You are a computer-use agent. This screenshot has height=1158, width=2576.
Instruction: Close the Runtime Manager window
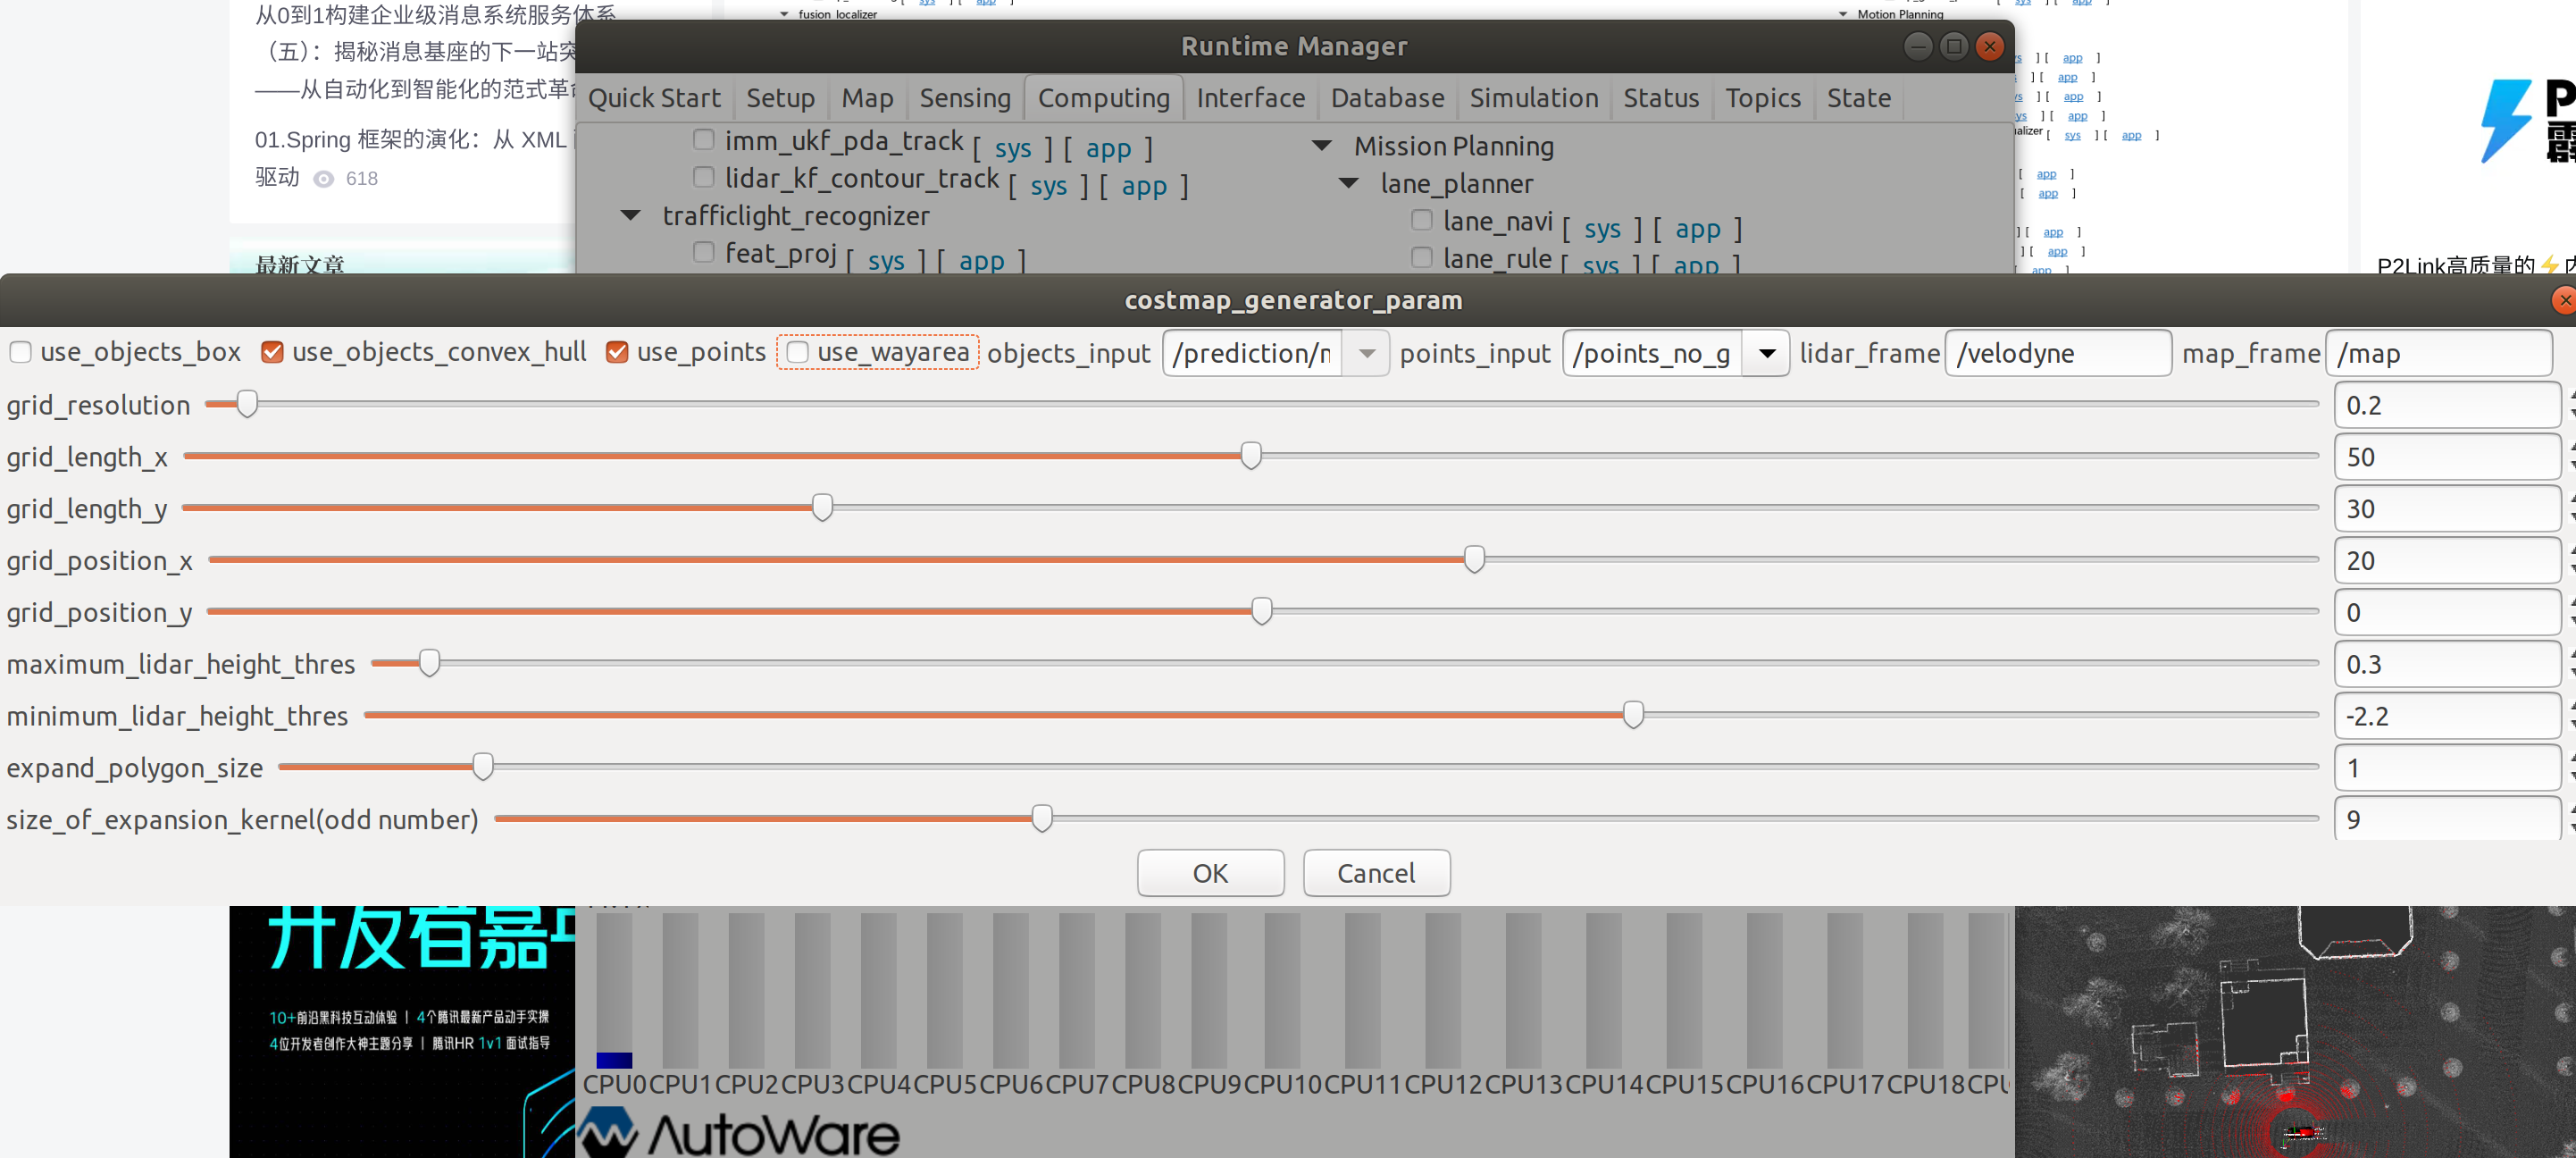pyautogui.click(x=1990, y=46)
